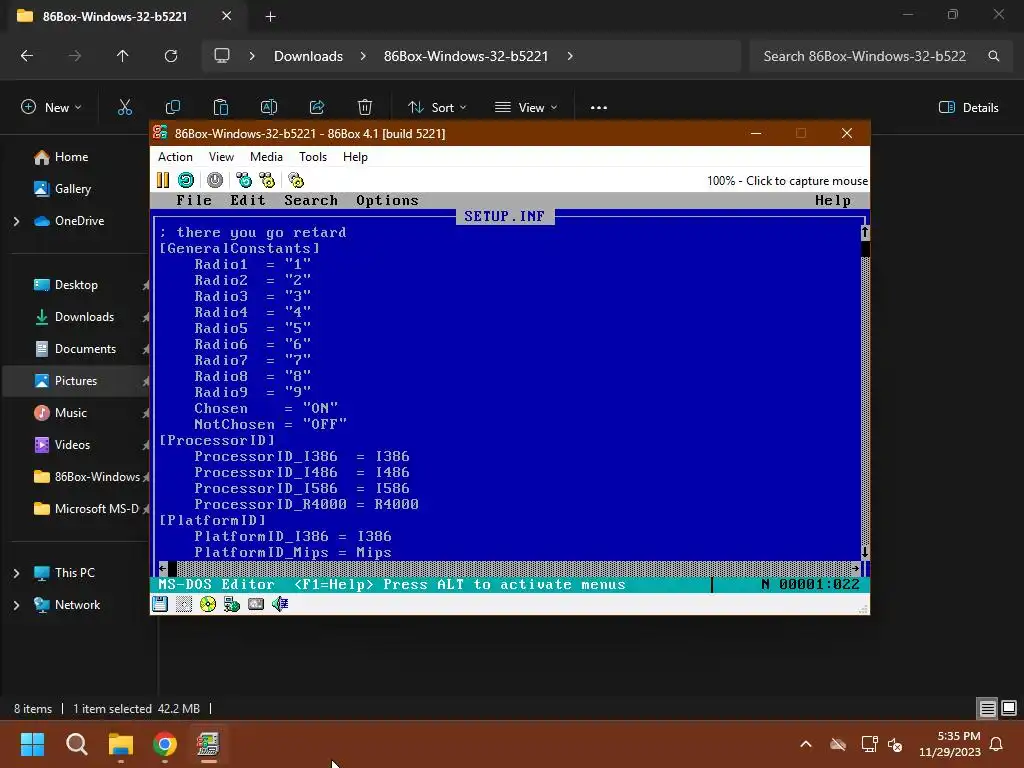The image size is (1024, 768).
Task: Open the New dropdown in Explorer
Action: pyautogui.click(x=52, y=108)
